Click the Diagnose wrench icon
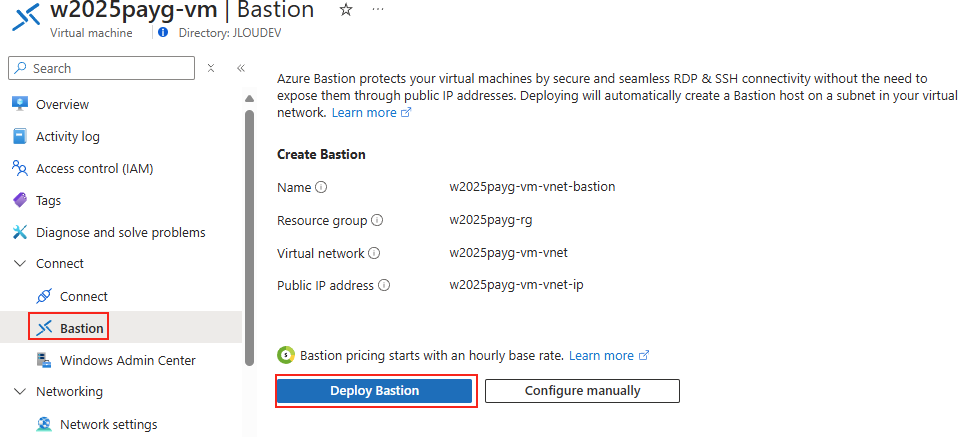965x437 pixels. pos(20,232)
